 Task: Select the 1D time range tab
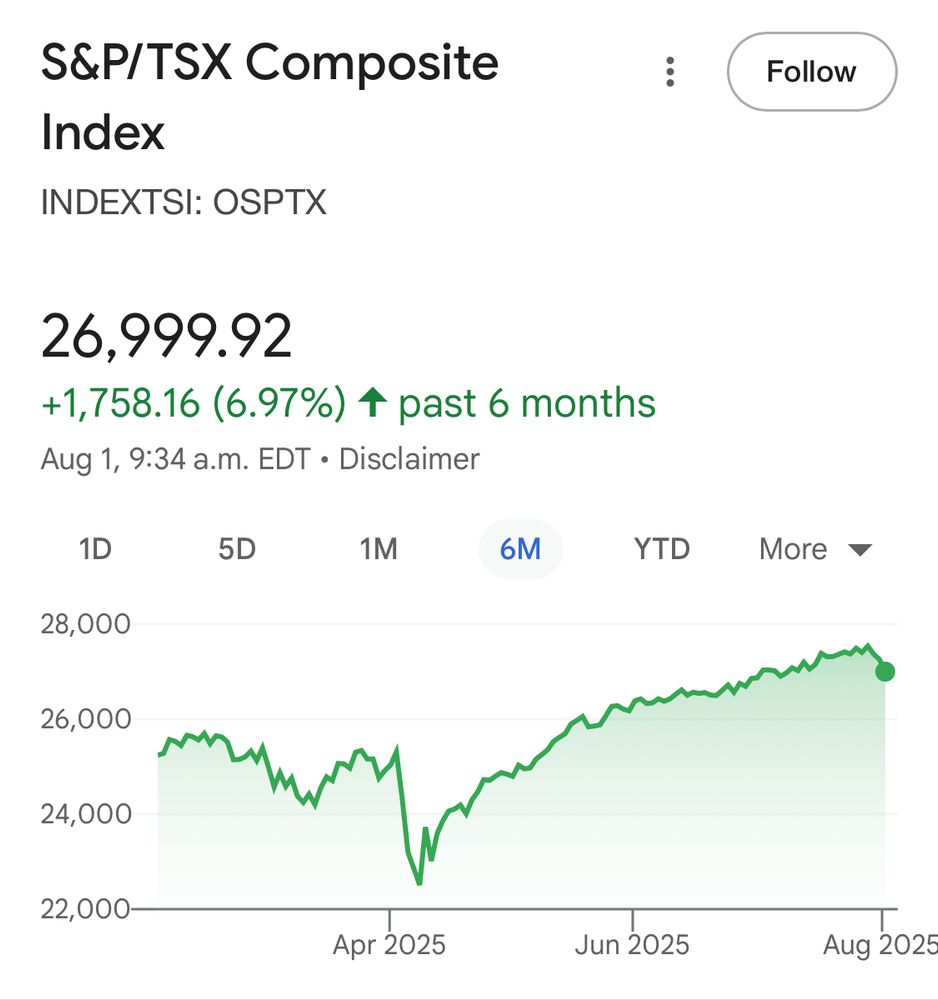(95, 549)
